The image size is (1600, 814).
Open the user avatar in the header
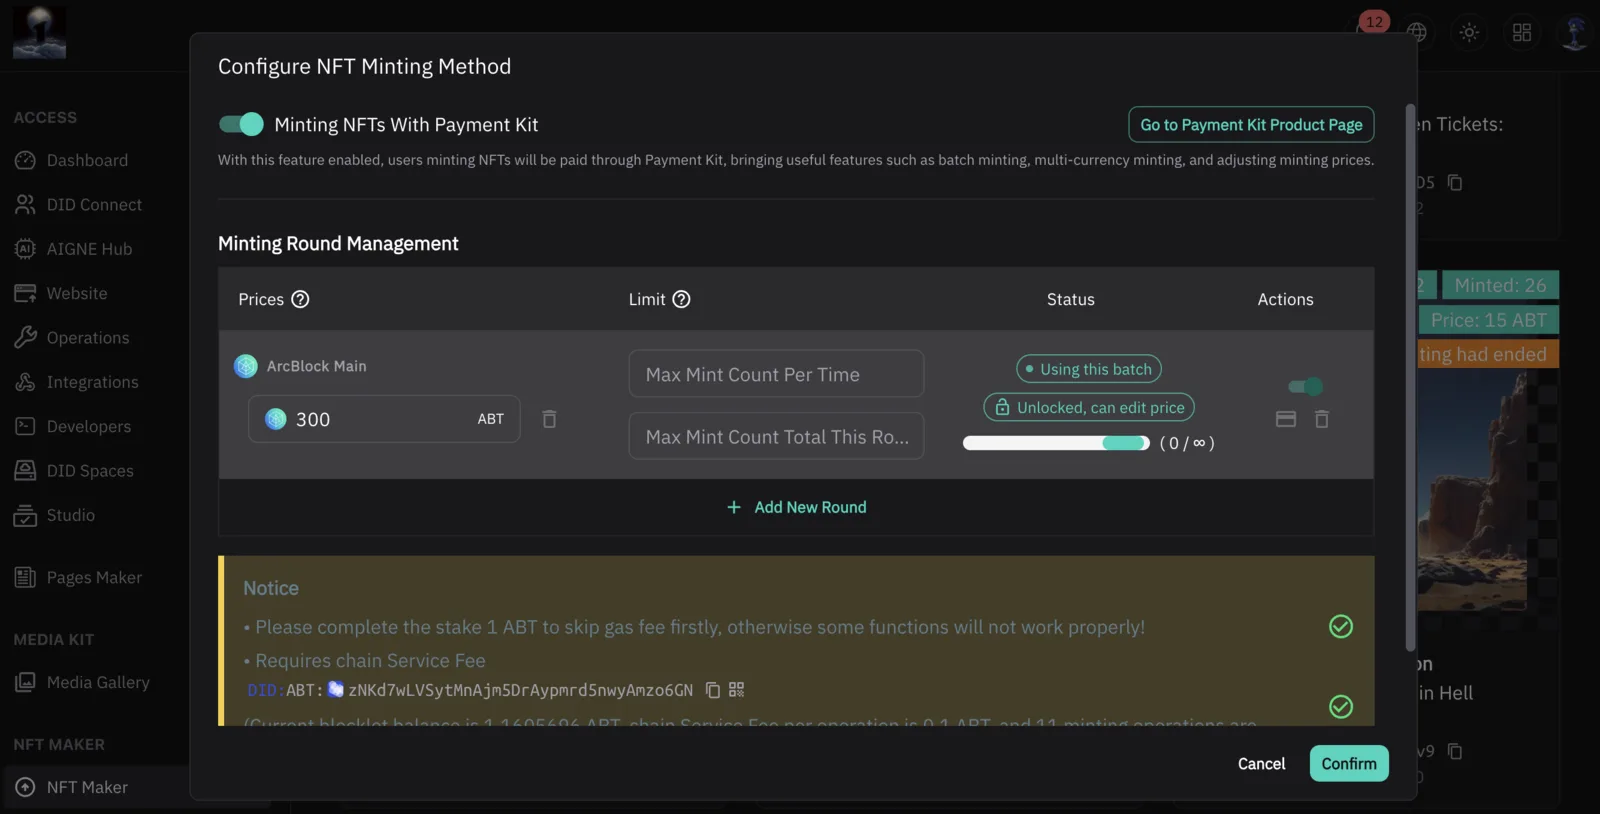1575,32
